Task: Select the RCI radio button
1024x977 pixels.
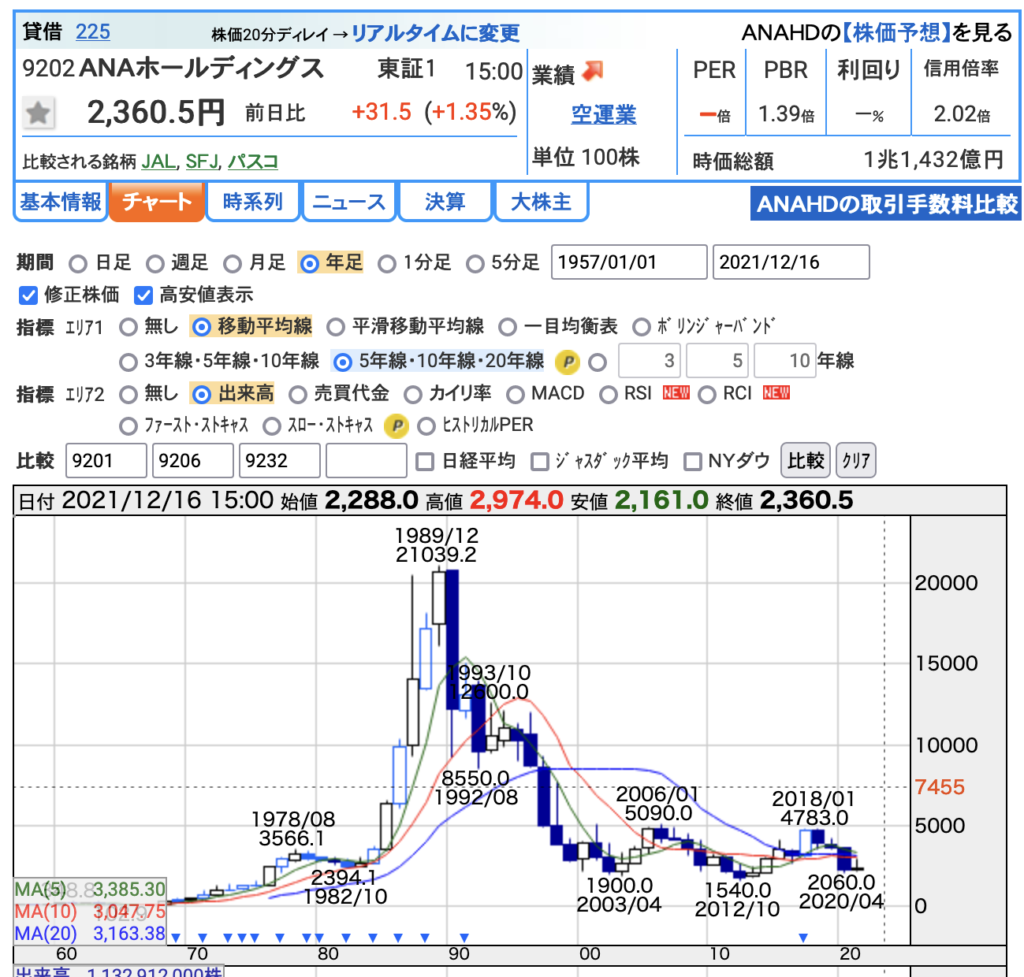Action: [707, 394]
